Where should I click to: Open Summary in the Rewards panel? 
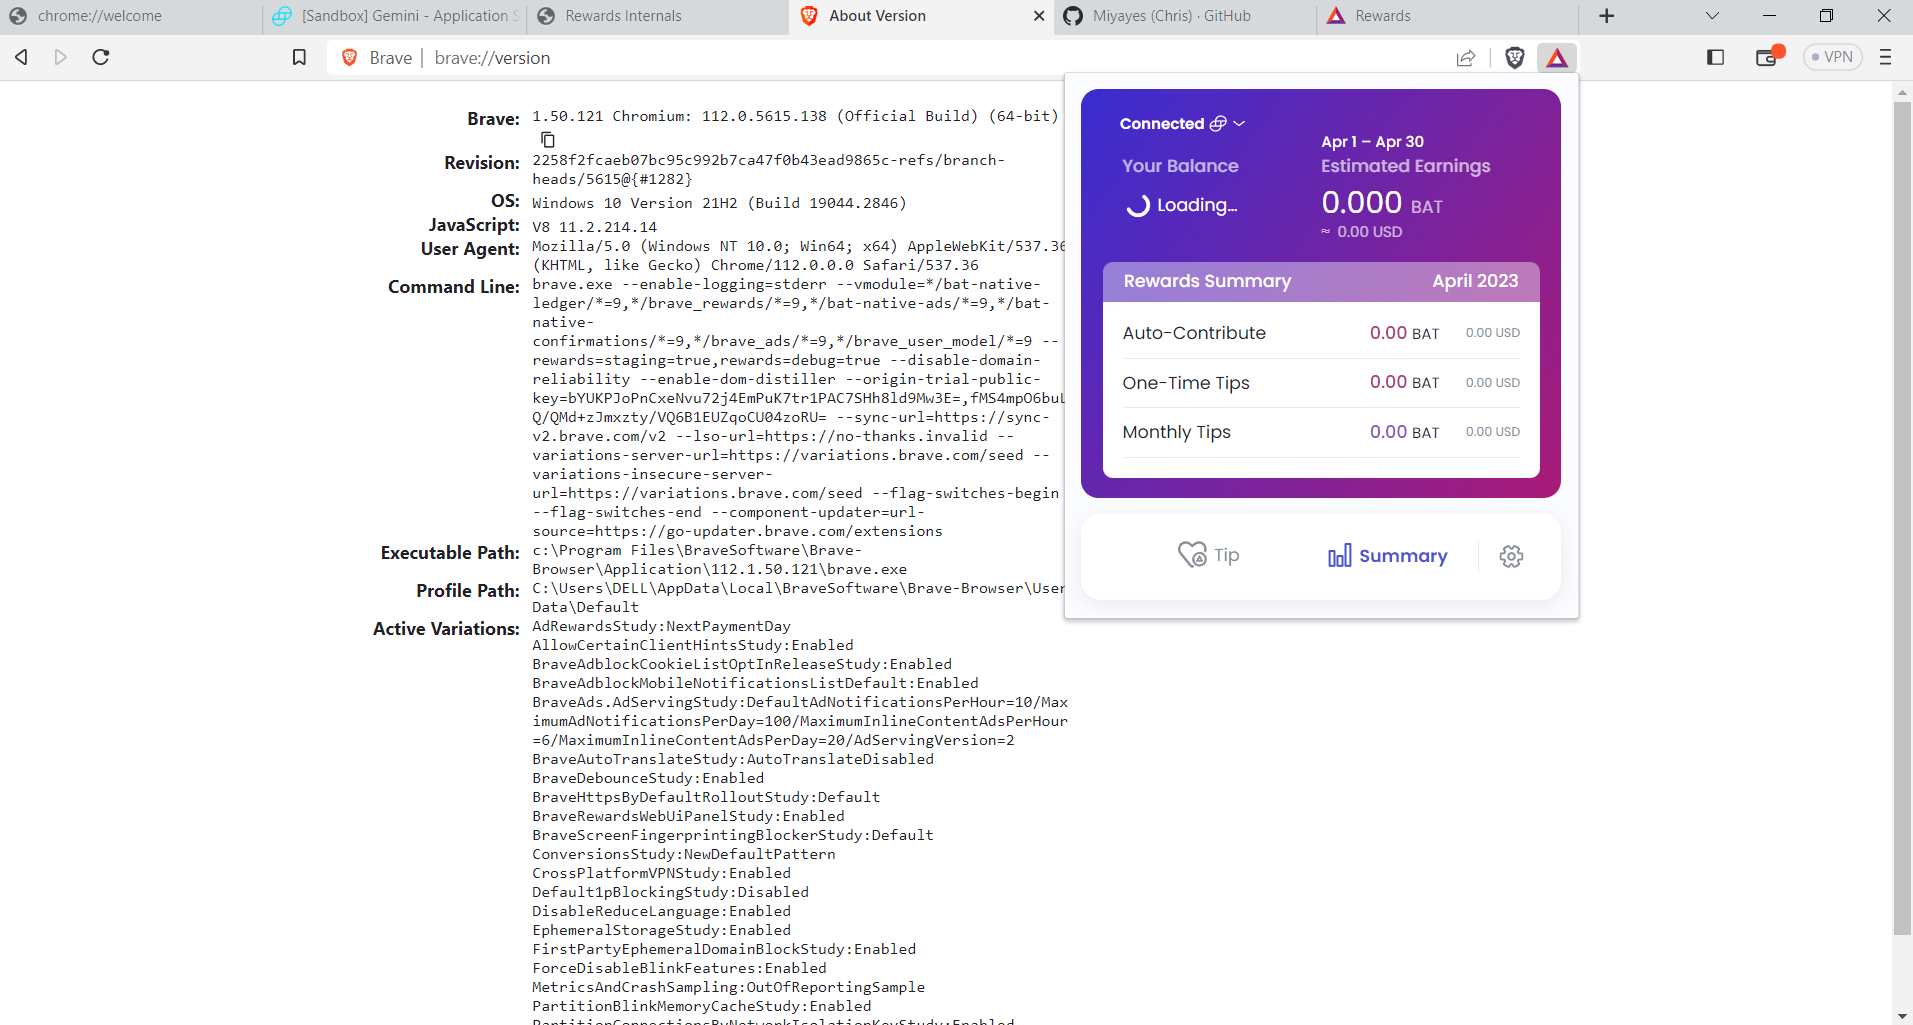point(1387,555)
